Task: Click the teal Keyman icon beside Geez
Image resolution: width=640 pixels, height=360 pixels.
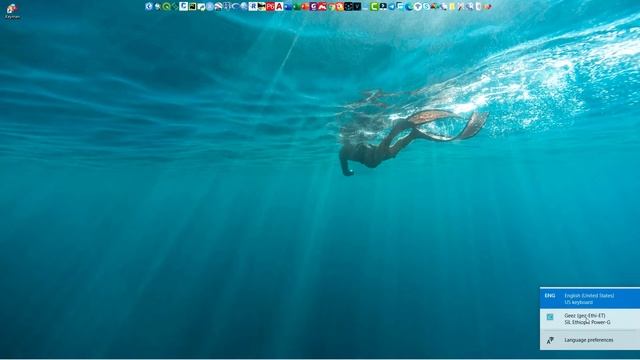Action: (550, 317)
